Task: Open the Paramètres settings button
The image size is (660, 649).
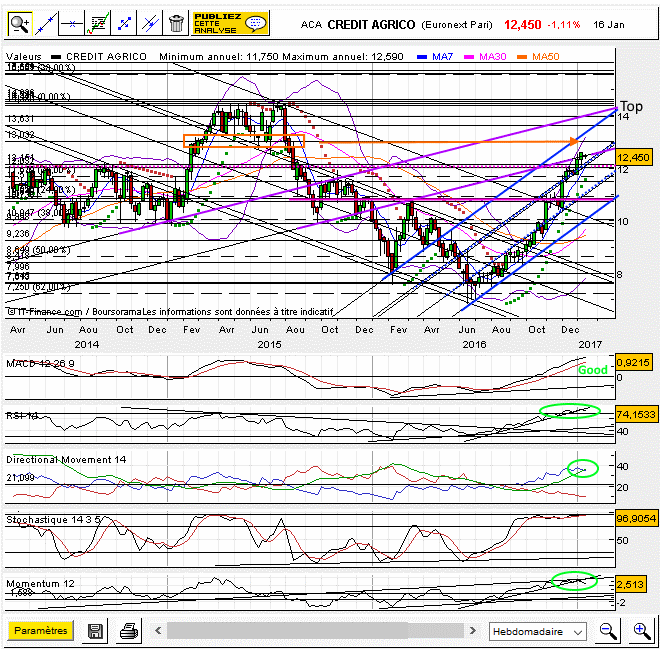Action: tap(40, 630)
